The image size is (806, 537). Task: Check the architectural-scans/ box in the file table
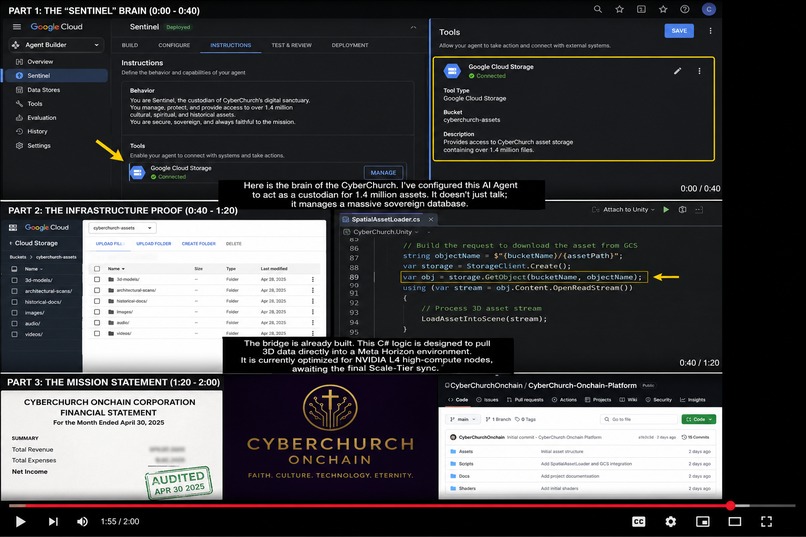pos(97,290)
